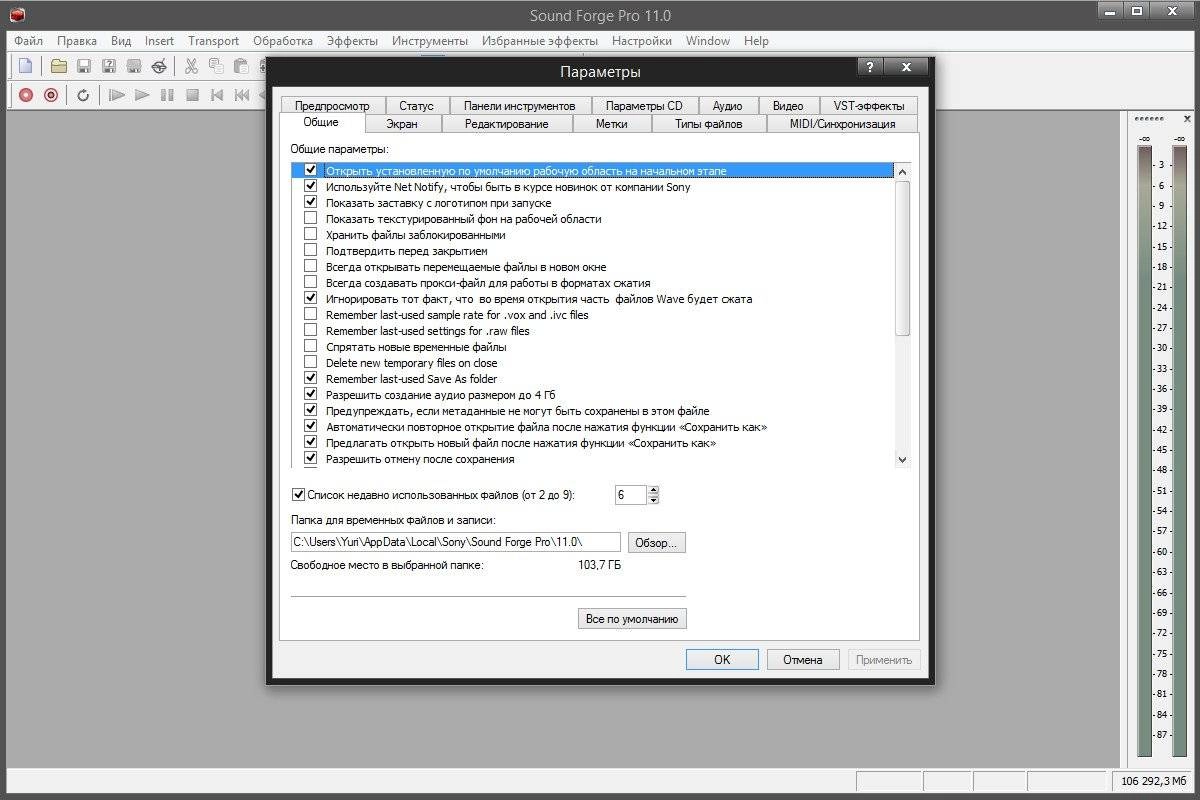1200x800 pixels.
Task: Click the Save floppy disk icon
Action: [84, 67]
